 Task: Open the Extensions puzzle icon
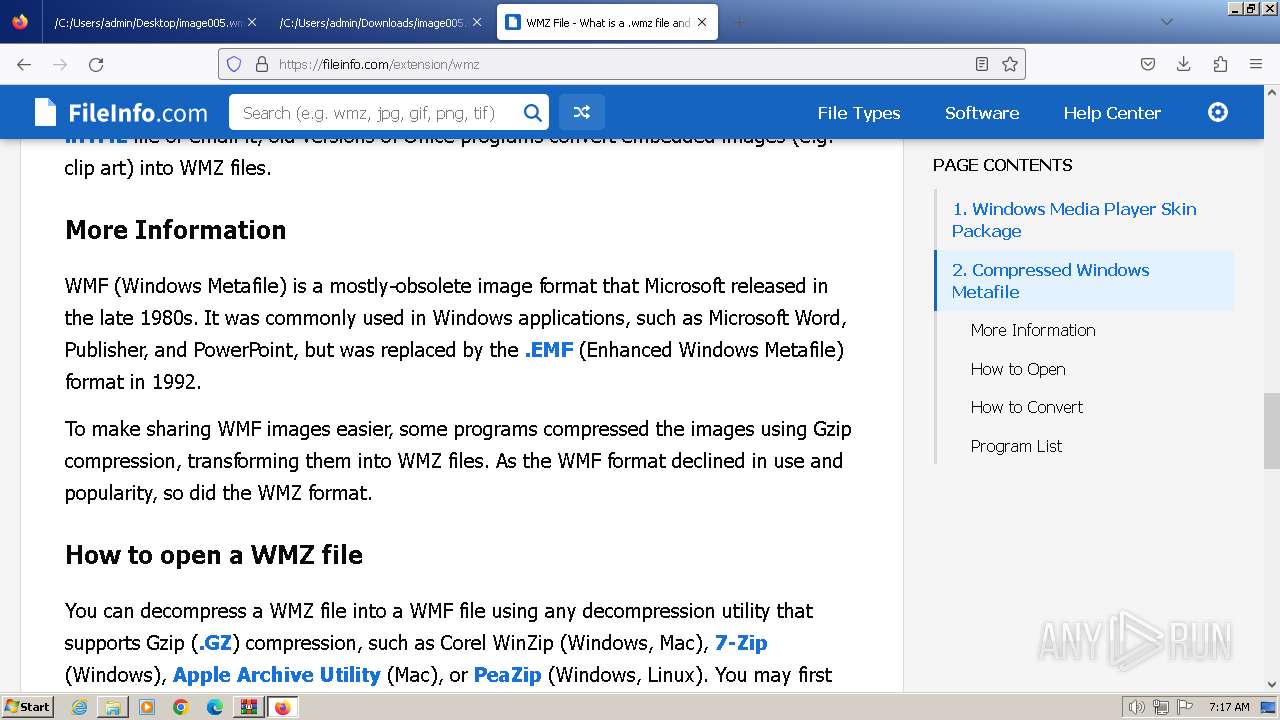(x=1220, y=64)
